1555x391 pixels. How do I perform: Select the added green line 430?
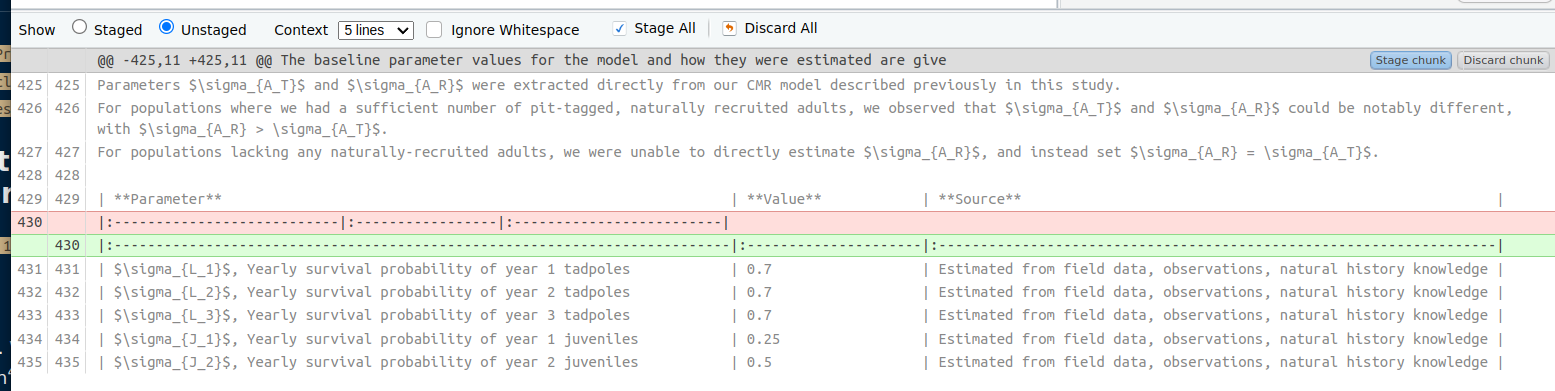777,245
